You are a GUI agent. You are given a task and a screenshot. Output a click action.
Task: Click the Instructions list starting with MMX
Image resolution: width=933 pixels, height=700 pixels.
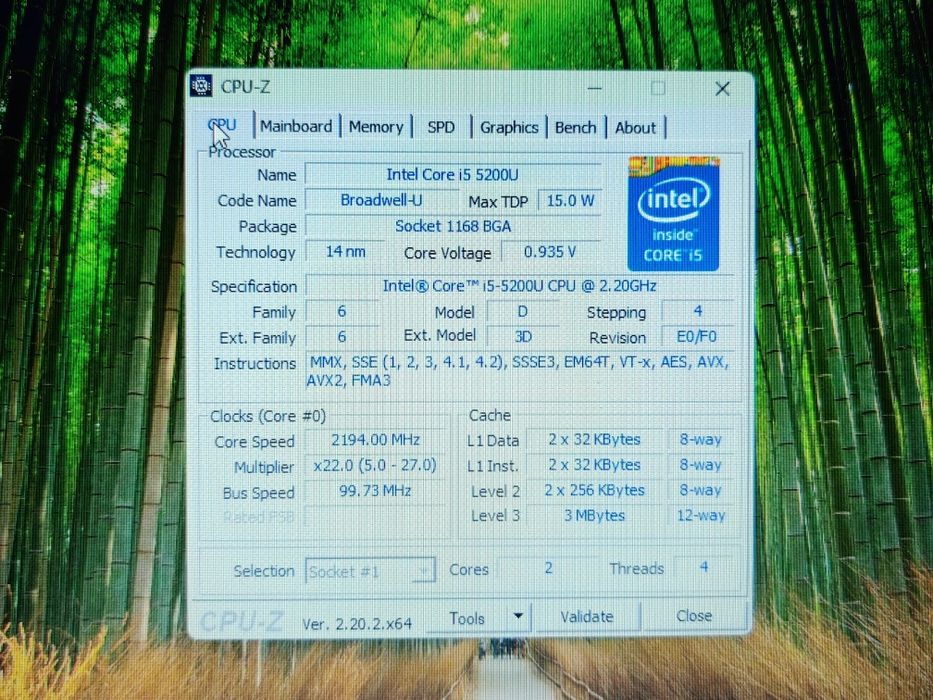[x=519, y=371]
